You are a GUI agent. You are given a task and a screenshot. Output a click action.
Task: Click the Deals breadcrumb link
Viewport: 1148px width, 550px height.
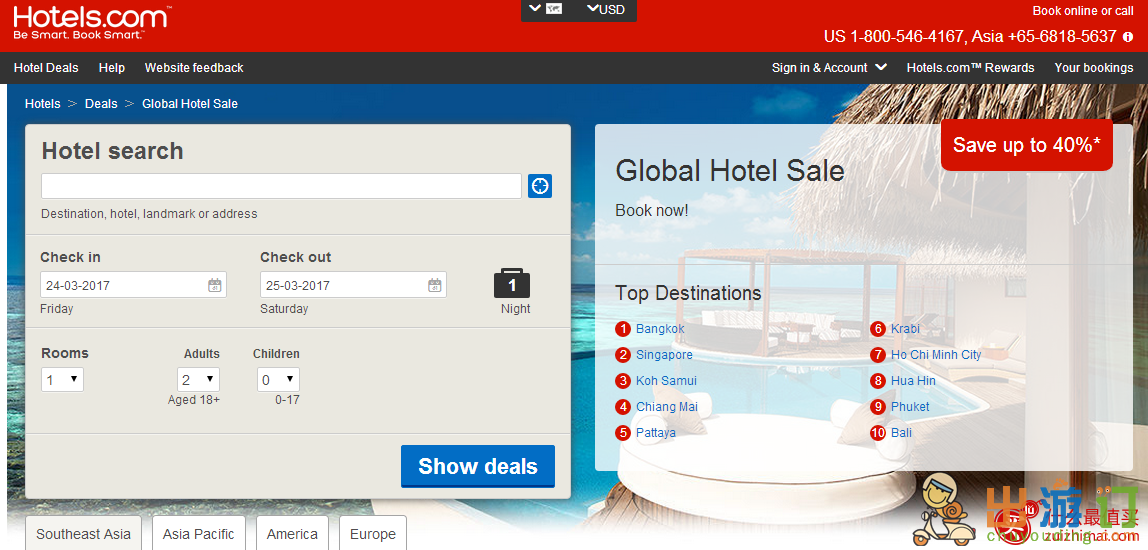tap(101, 104)
